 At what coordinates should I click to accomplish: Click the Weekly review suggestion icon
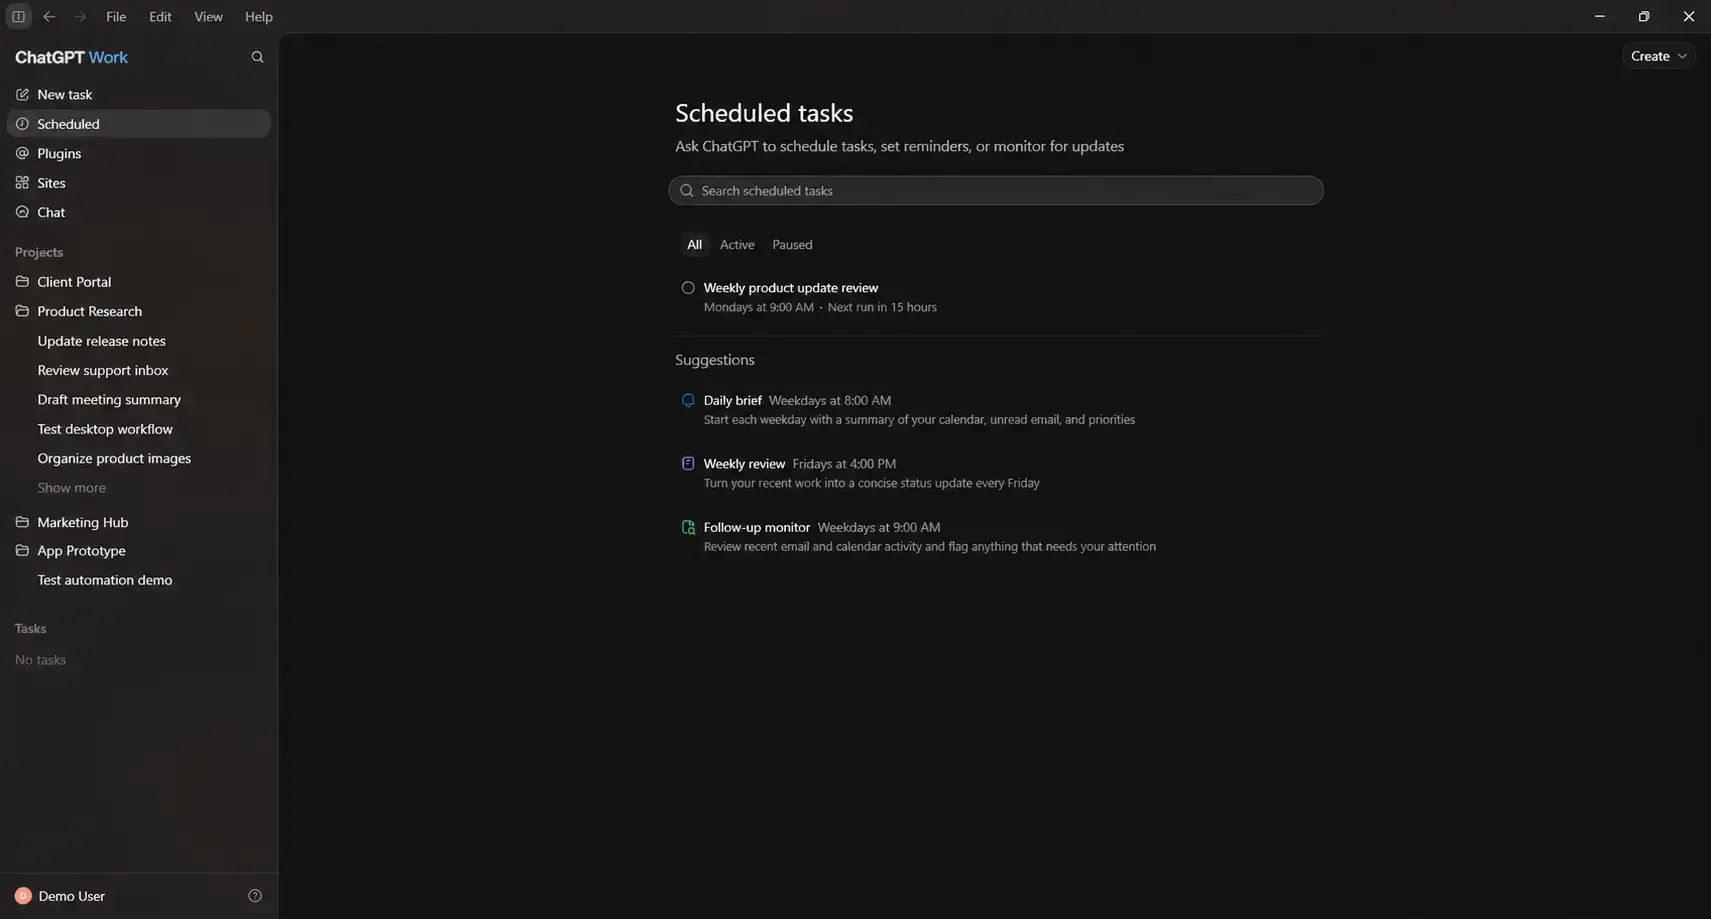(688, 463)
